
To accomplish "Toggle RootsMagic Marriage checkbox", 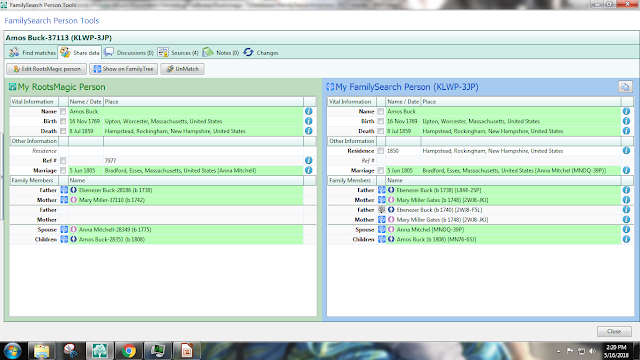I will [x=63, y=170].
